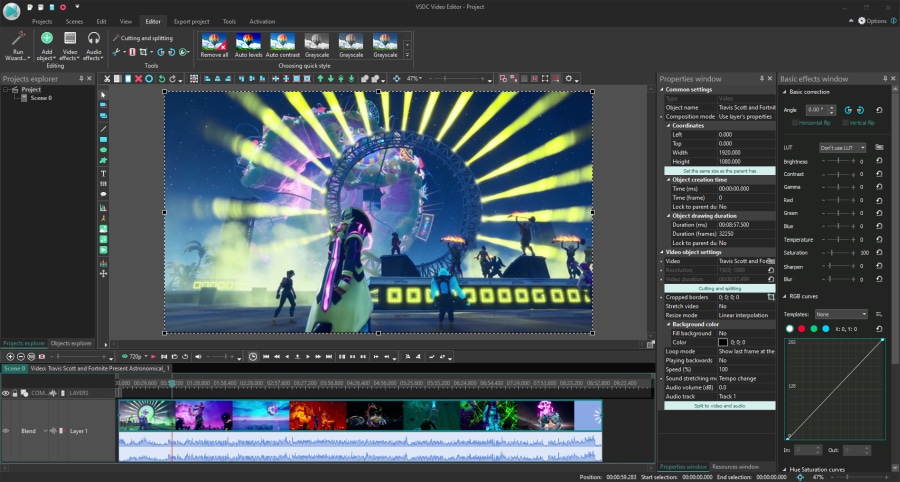Click the Activation tab
The height and width of the screenshot is (482, 900).
262,21
